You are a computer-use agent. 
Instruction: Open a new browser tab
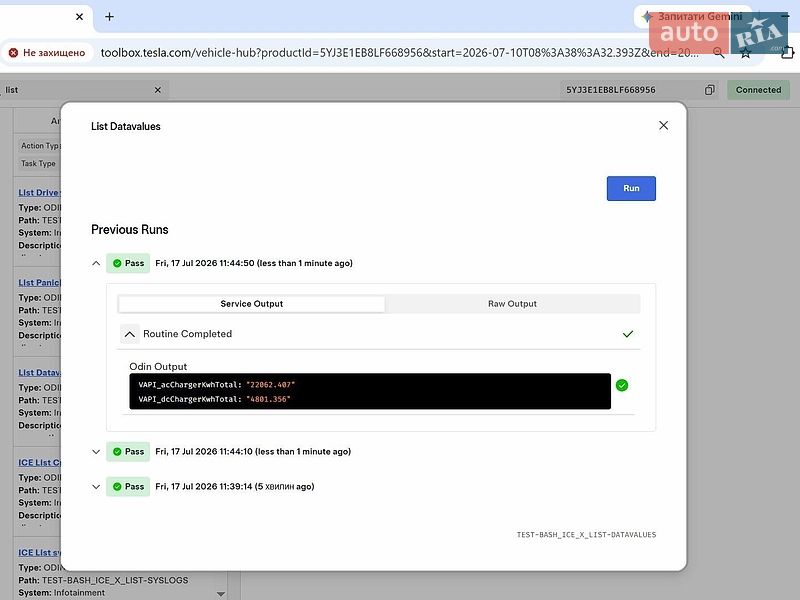(x=109, y=17)
